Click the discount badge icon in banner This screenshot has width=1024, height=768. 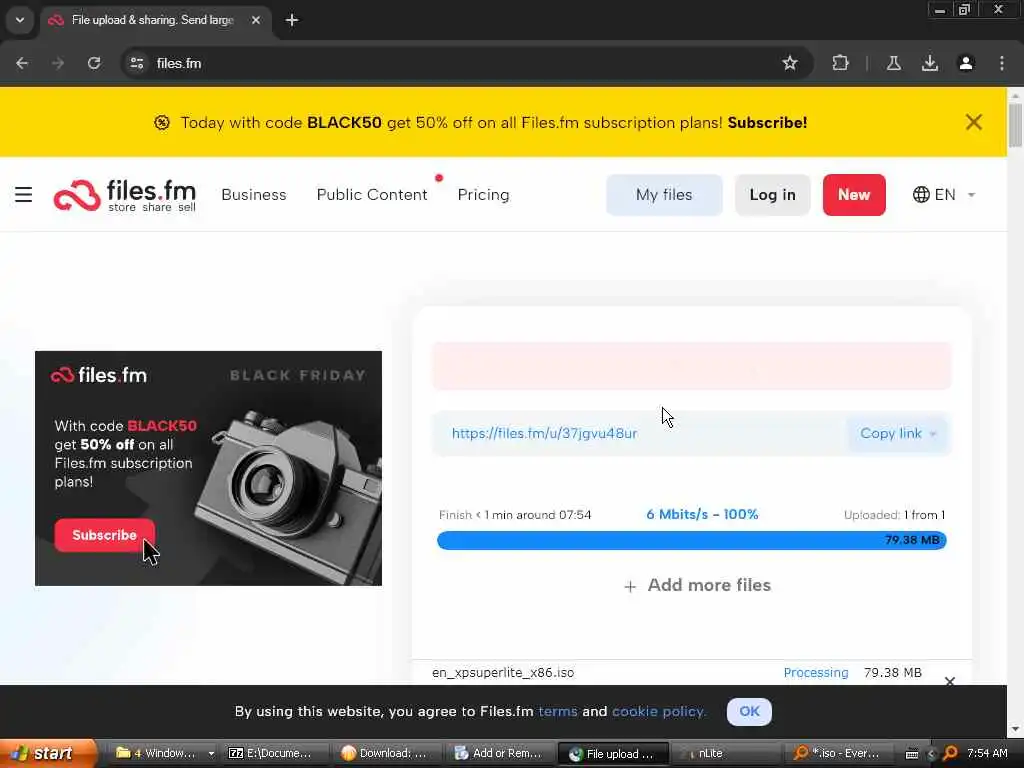point(162,123)
